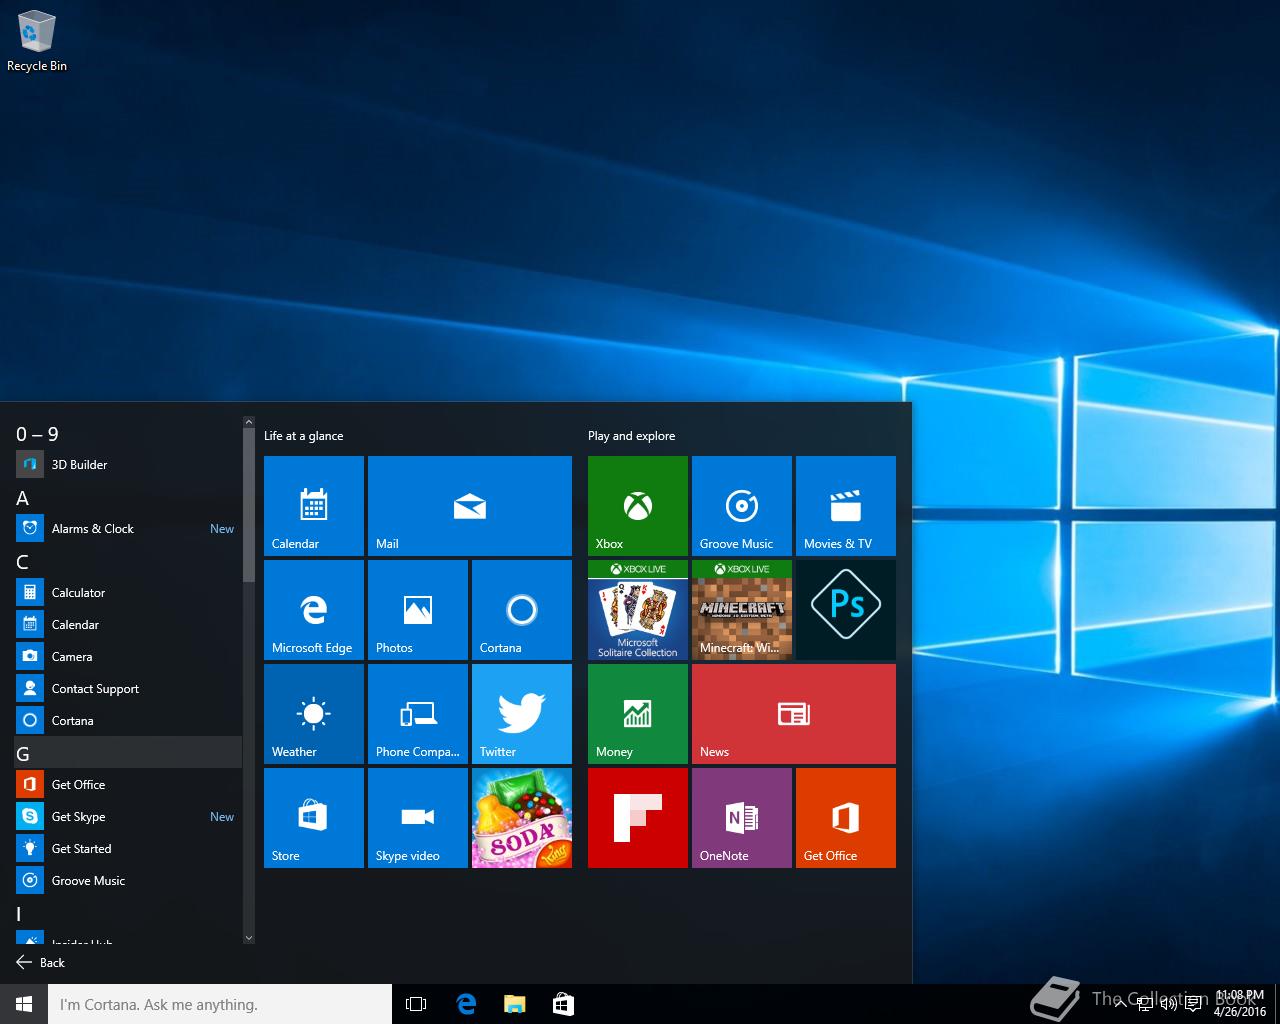Launch Edge from the taskbar
Viewport: 1280px width, 1024px height.
point(466,1004)
